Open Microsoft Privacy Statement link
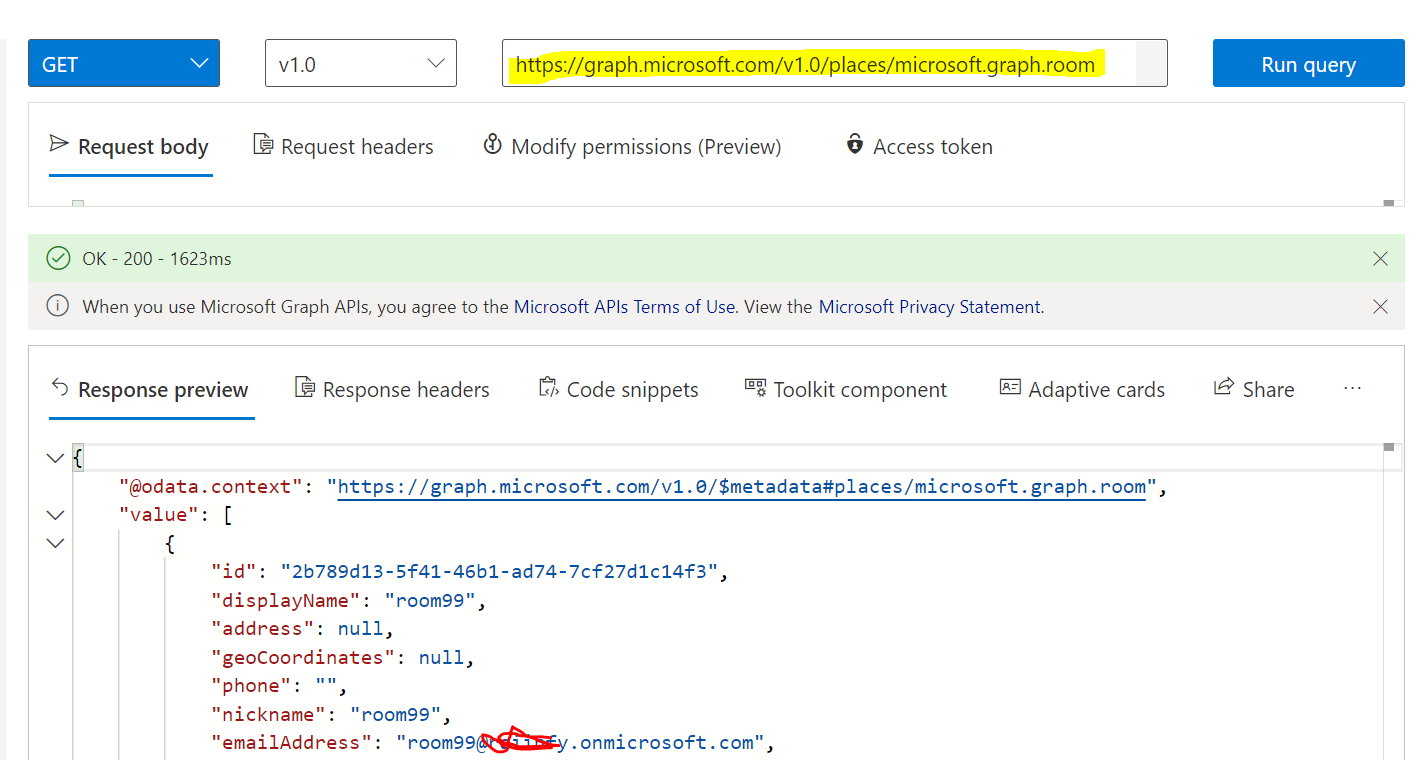Viewport: 1419px width, 760px height. tap(930, 307)
